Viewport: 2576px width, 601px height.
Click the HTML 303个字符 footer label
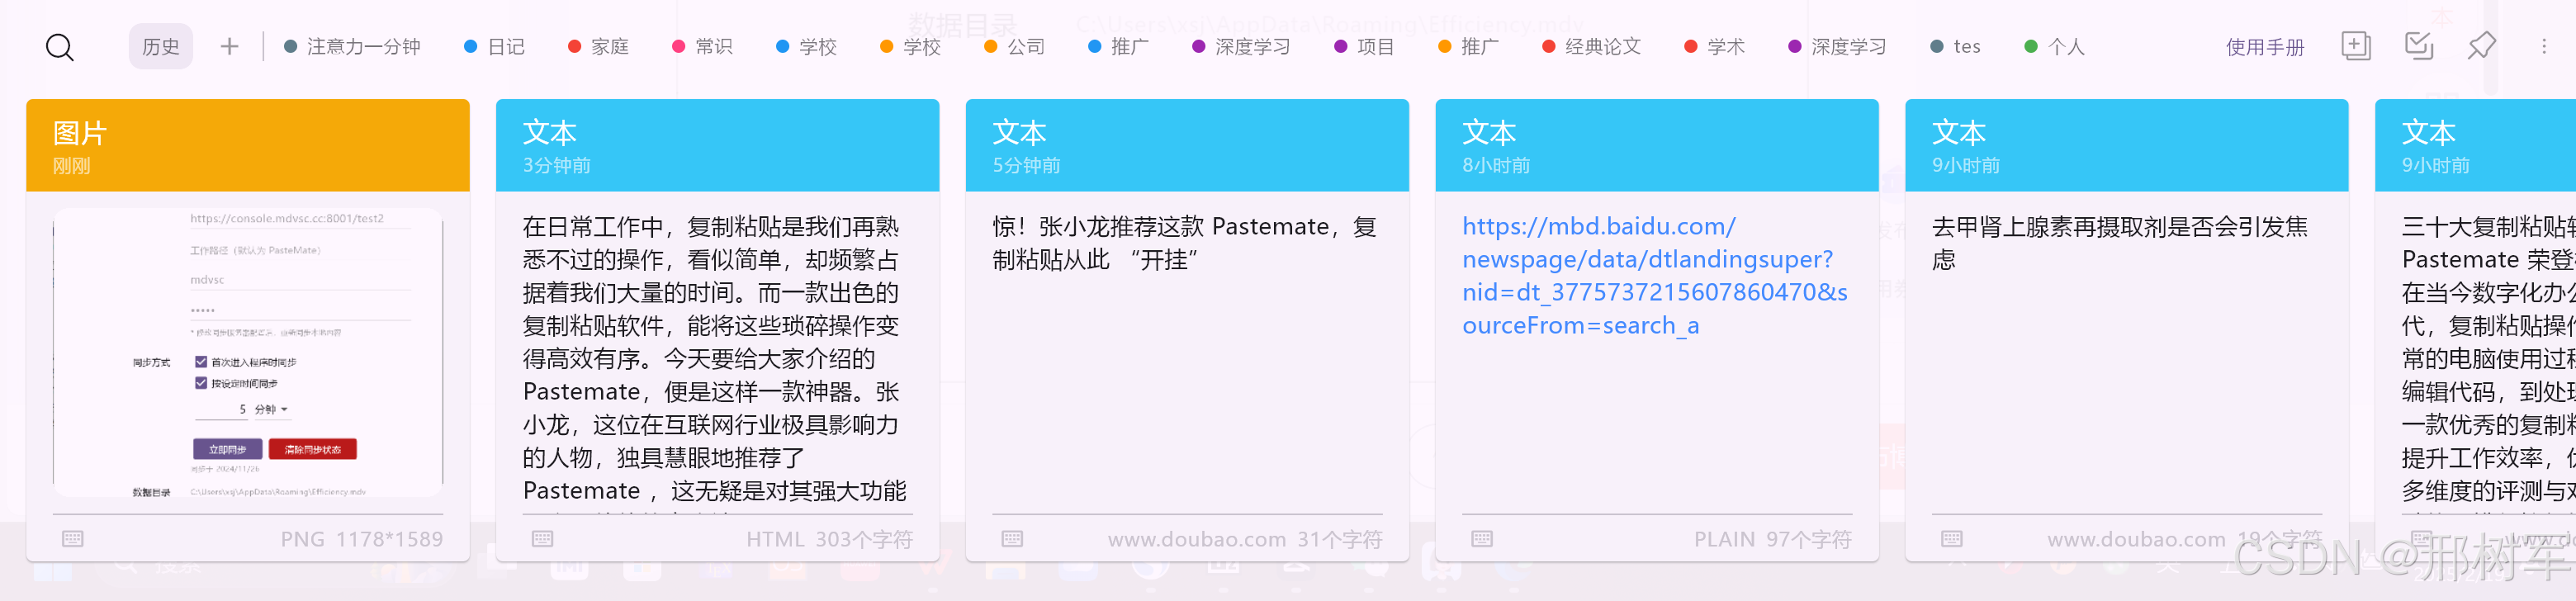click(x=830, y=540)
